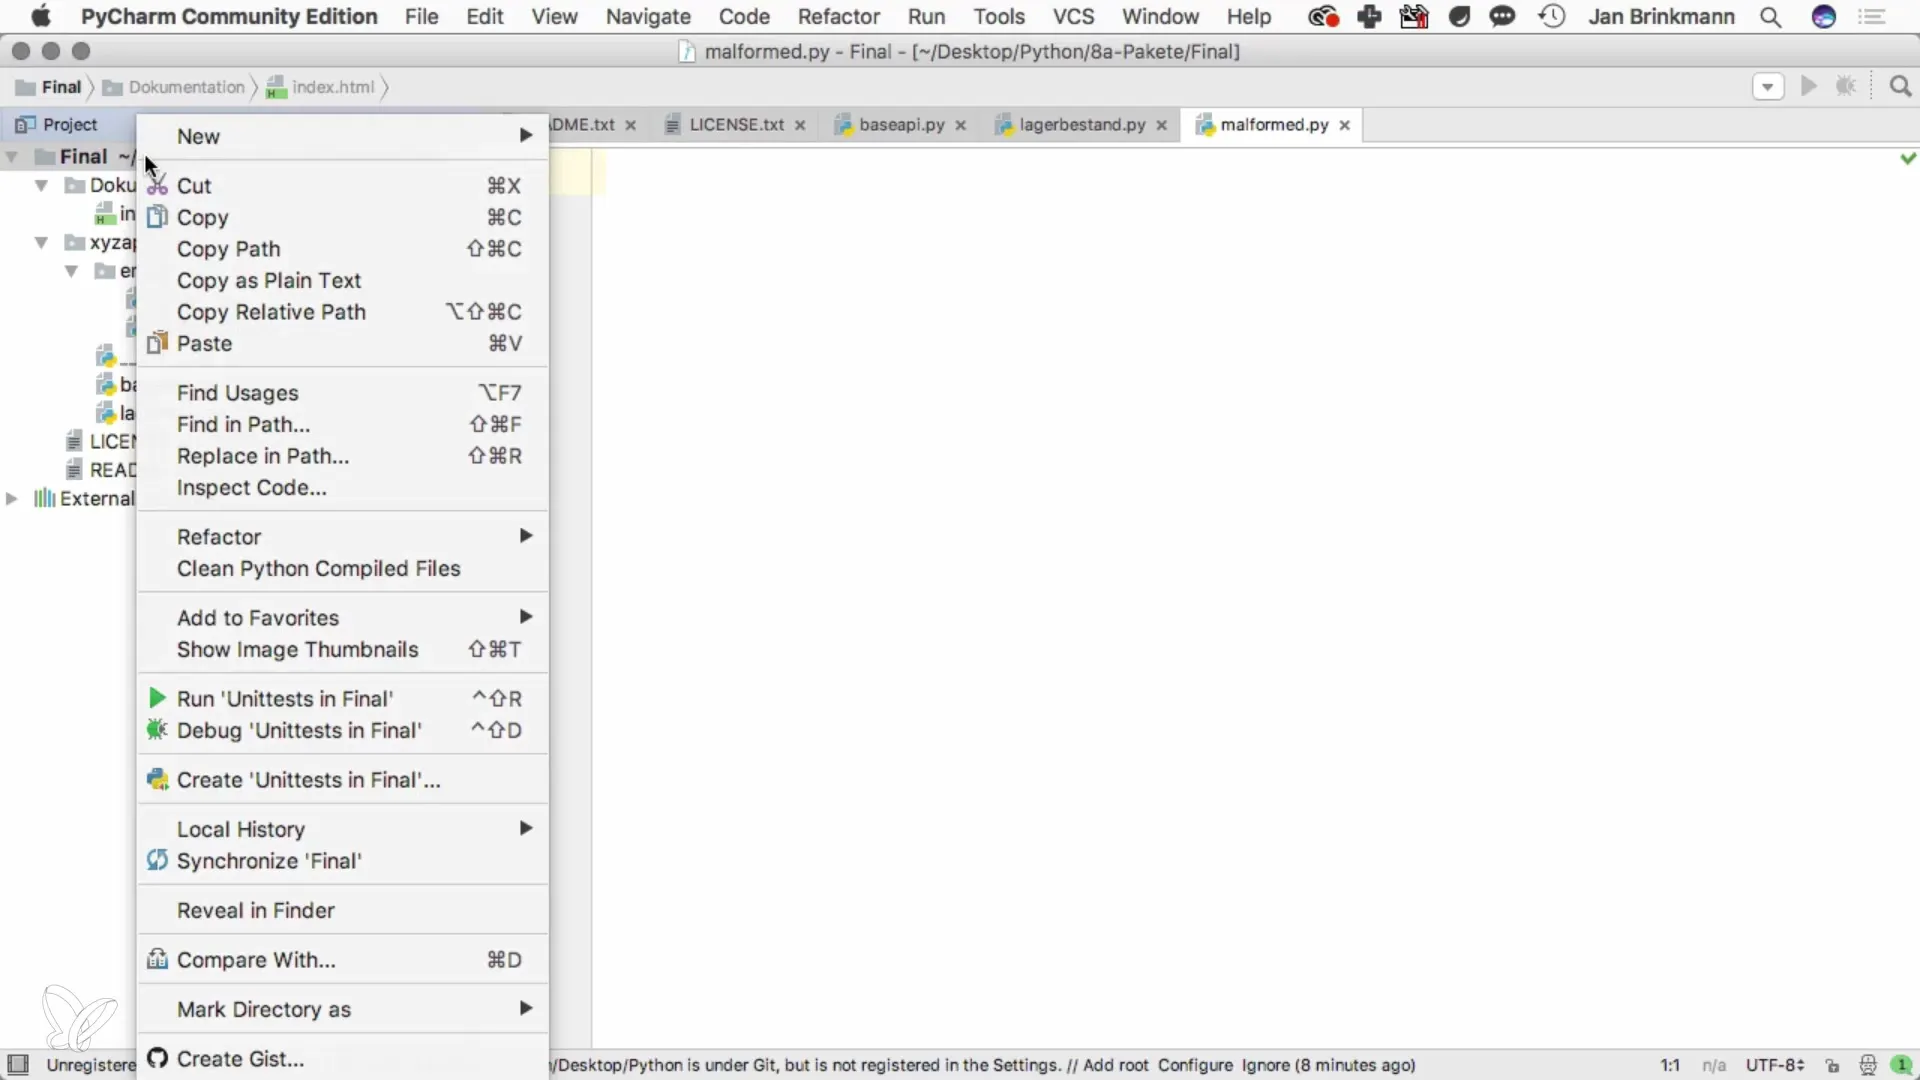Screen dimensions: 1920x1080
Task: Click the green inspection checkmark indicator
Action: [x=1908, y=158]
